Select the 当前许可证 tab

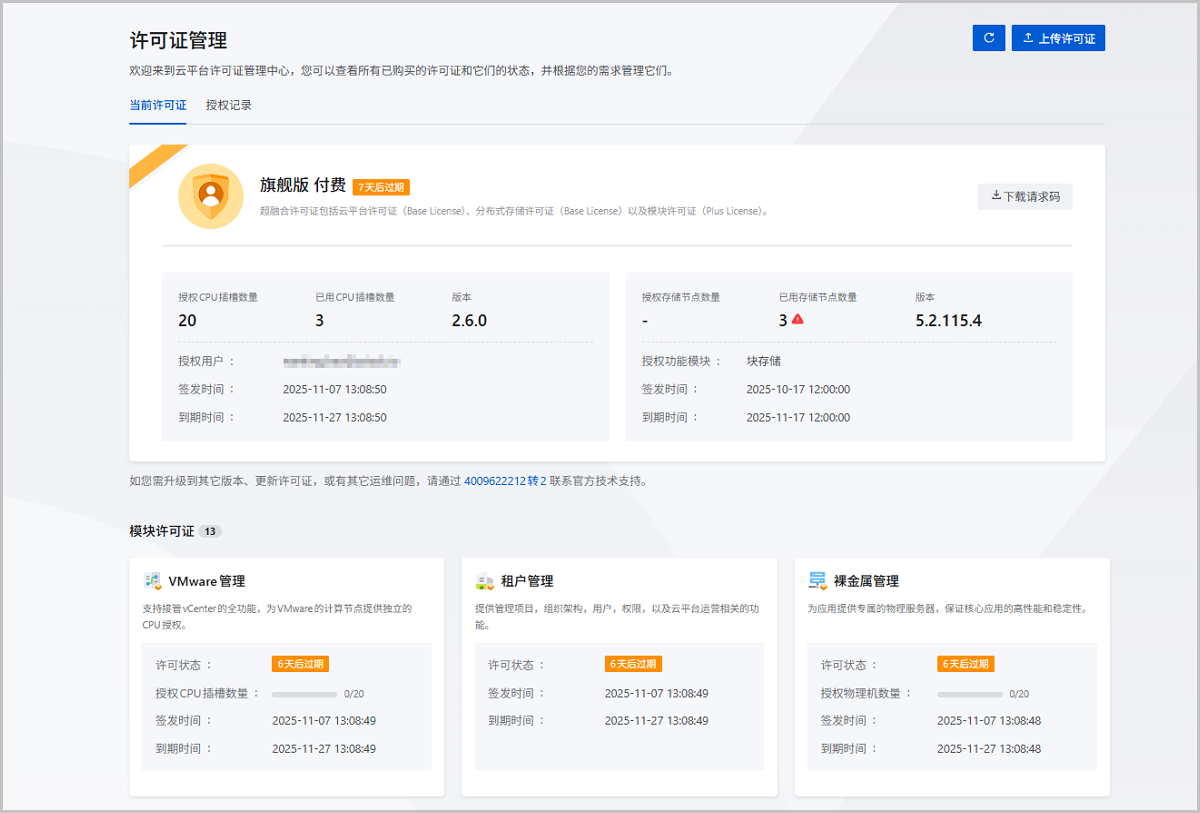157,105
